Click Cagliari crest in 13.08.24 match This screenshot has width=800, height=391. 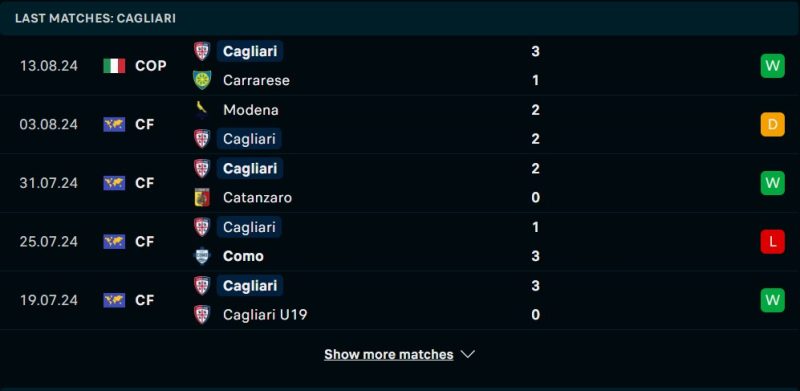pos(202,51)
